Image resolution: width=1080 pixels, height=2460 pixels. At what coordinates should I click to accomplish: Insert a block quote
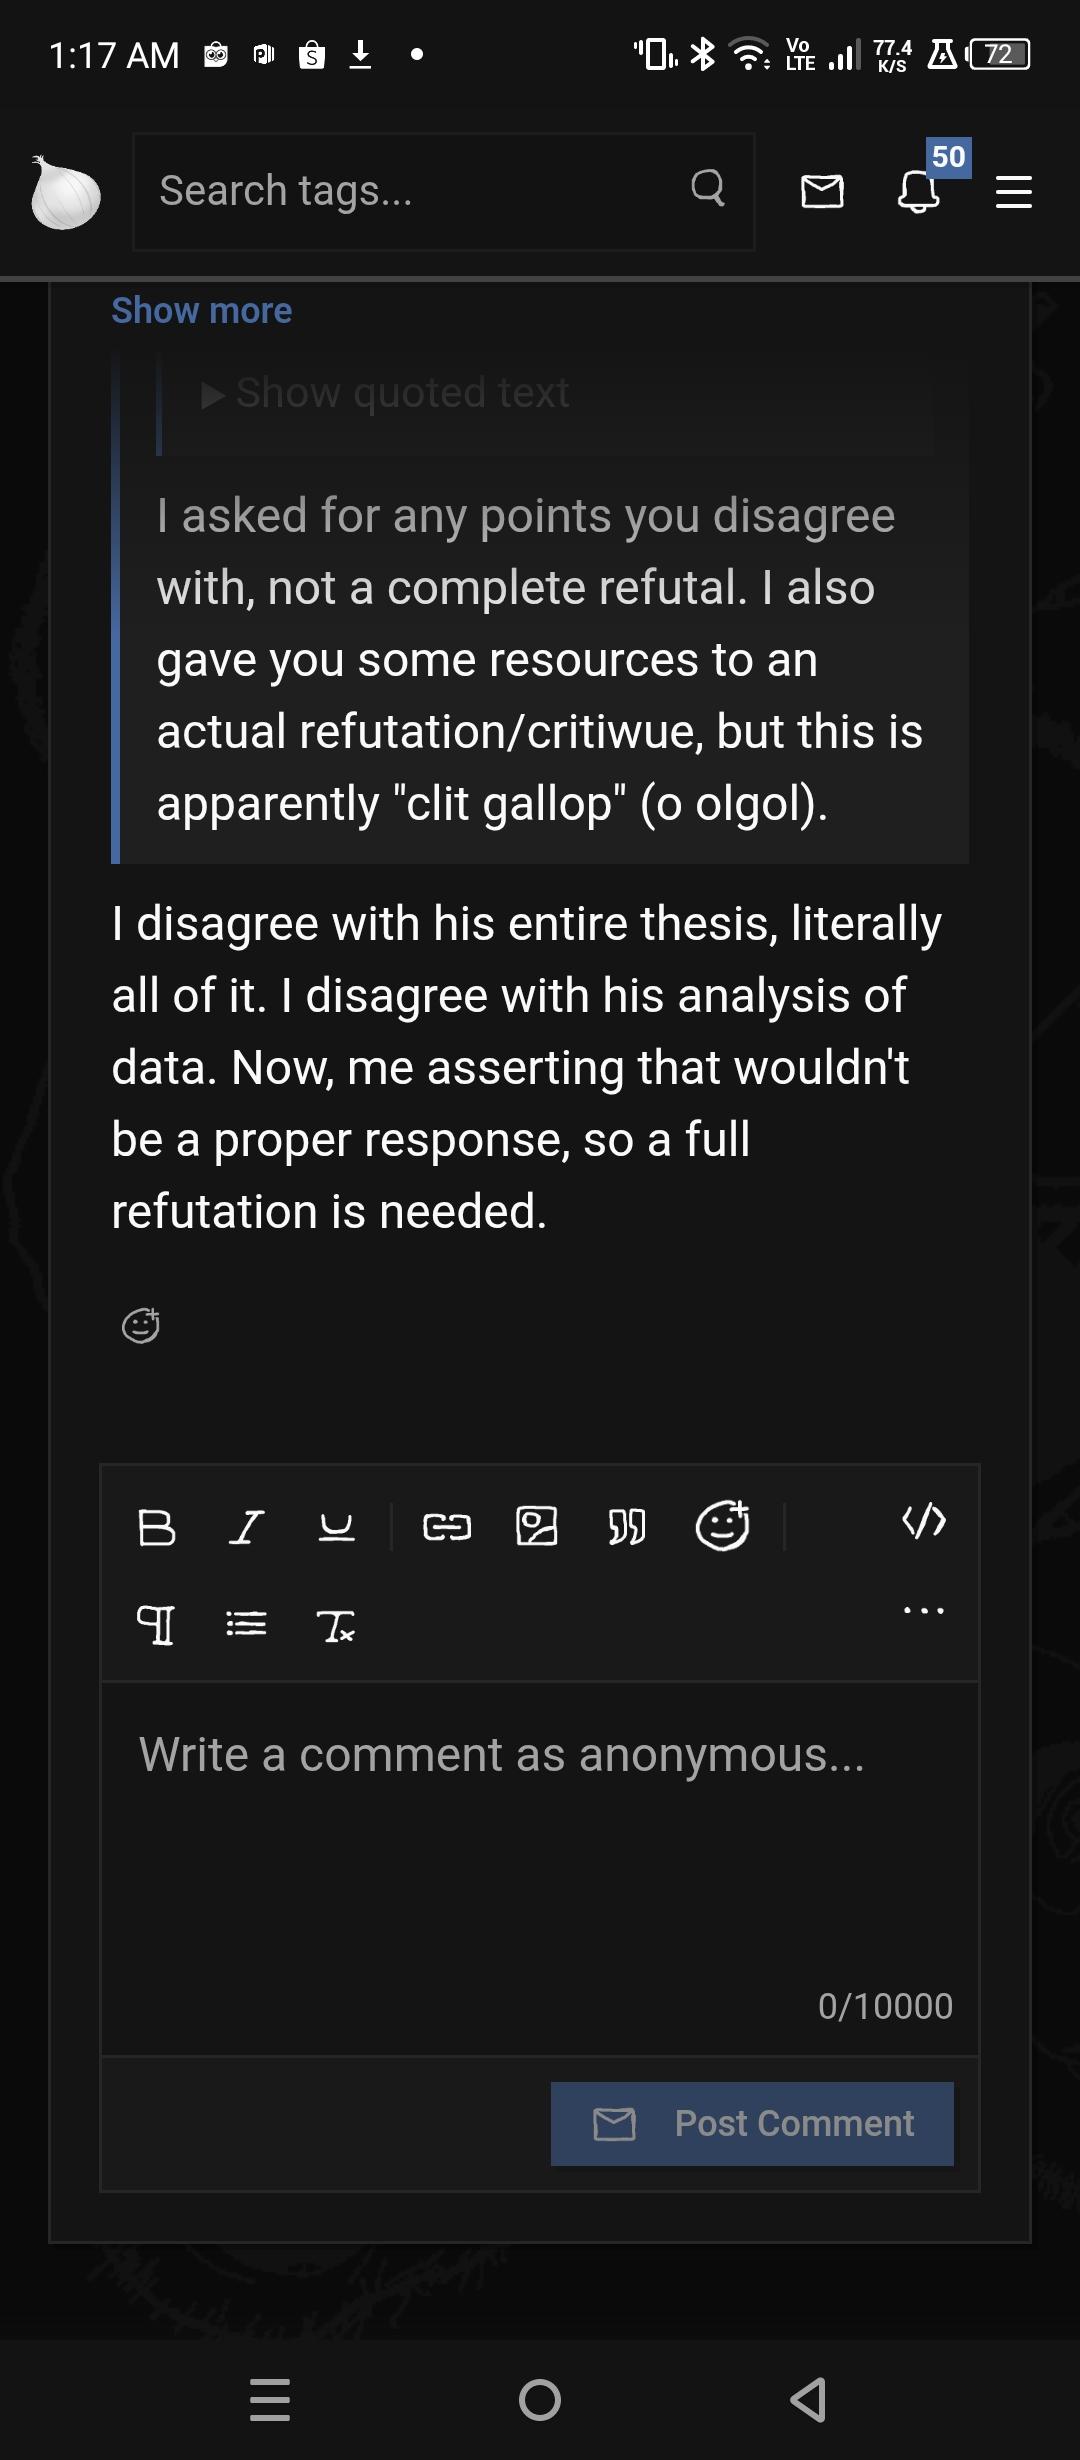point(627,1527)
